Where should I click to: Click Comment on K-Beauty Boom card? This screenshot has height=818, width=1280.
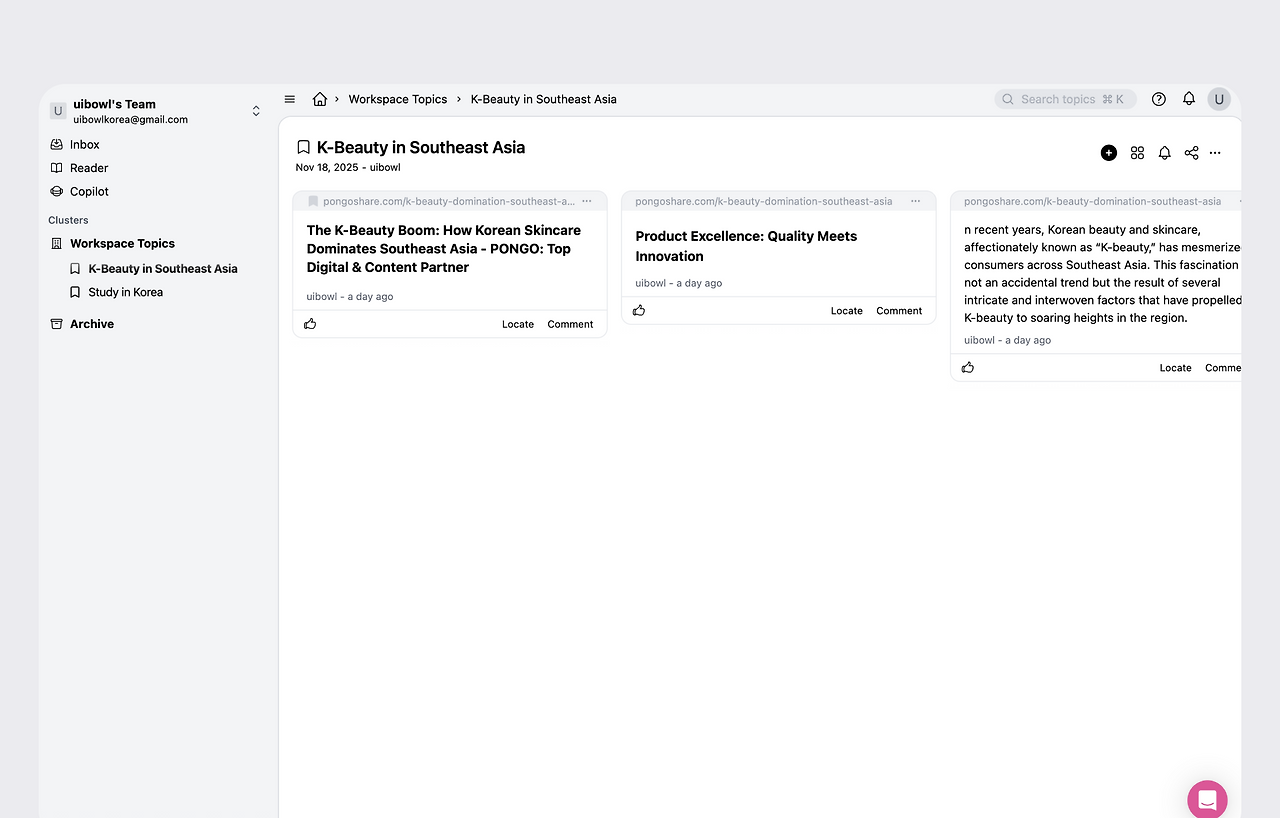coord(570,324)
